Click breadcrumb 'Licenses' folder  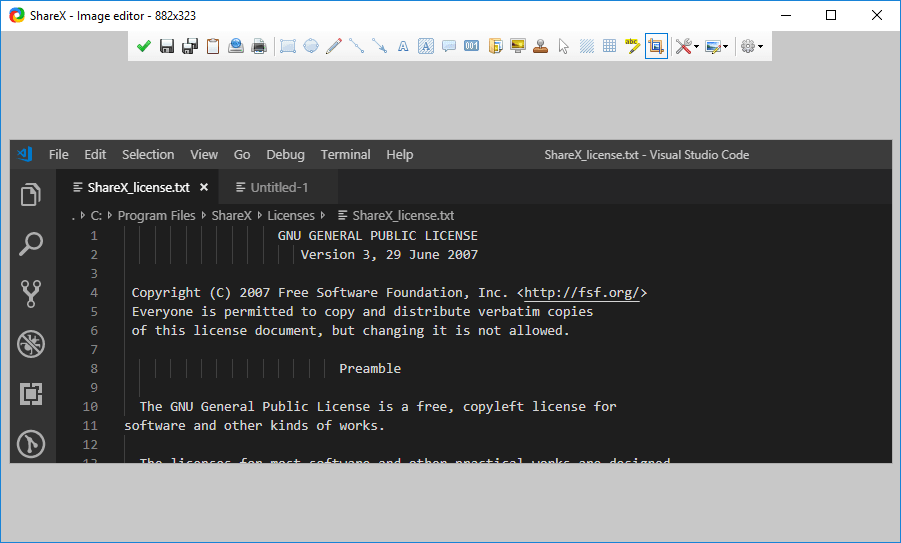(291, 215)
